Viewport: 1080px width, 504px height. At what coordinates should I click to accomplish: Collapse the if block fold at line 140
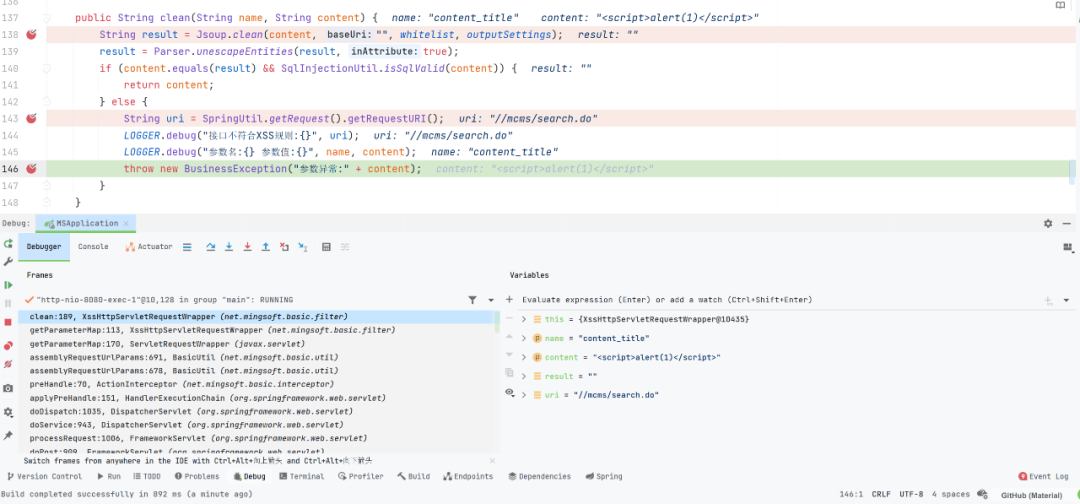click(46, 68)
